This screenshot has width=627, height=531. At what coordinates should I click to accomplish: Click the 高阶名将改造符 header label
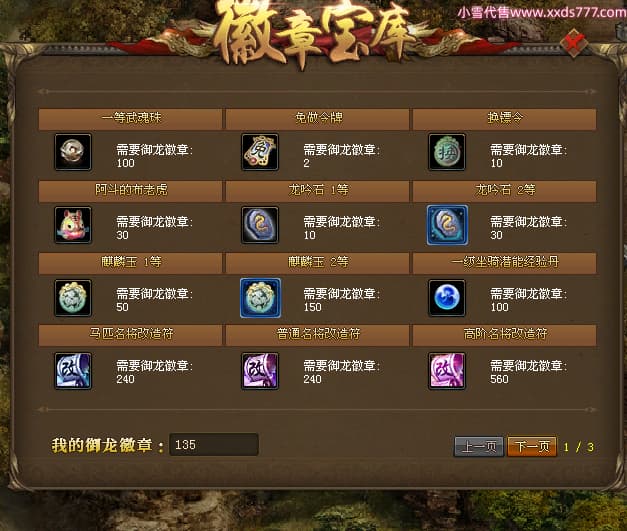pos(505,334)
